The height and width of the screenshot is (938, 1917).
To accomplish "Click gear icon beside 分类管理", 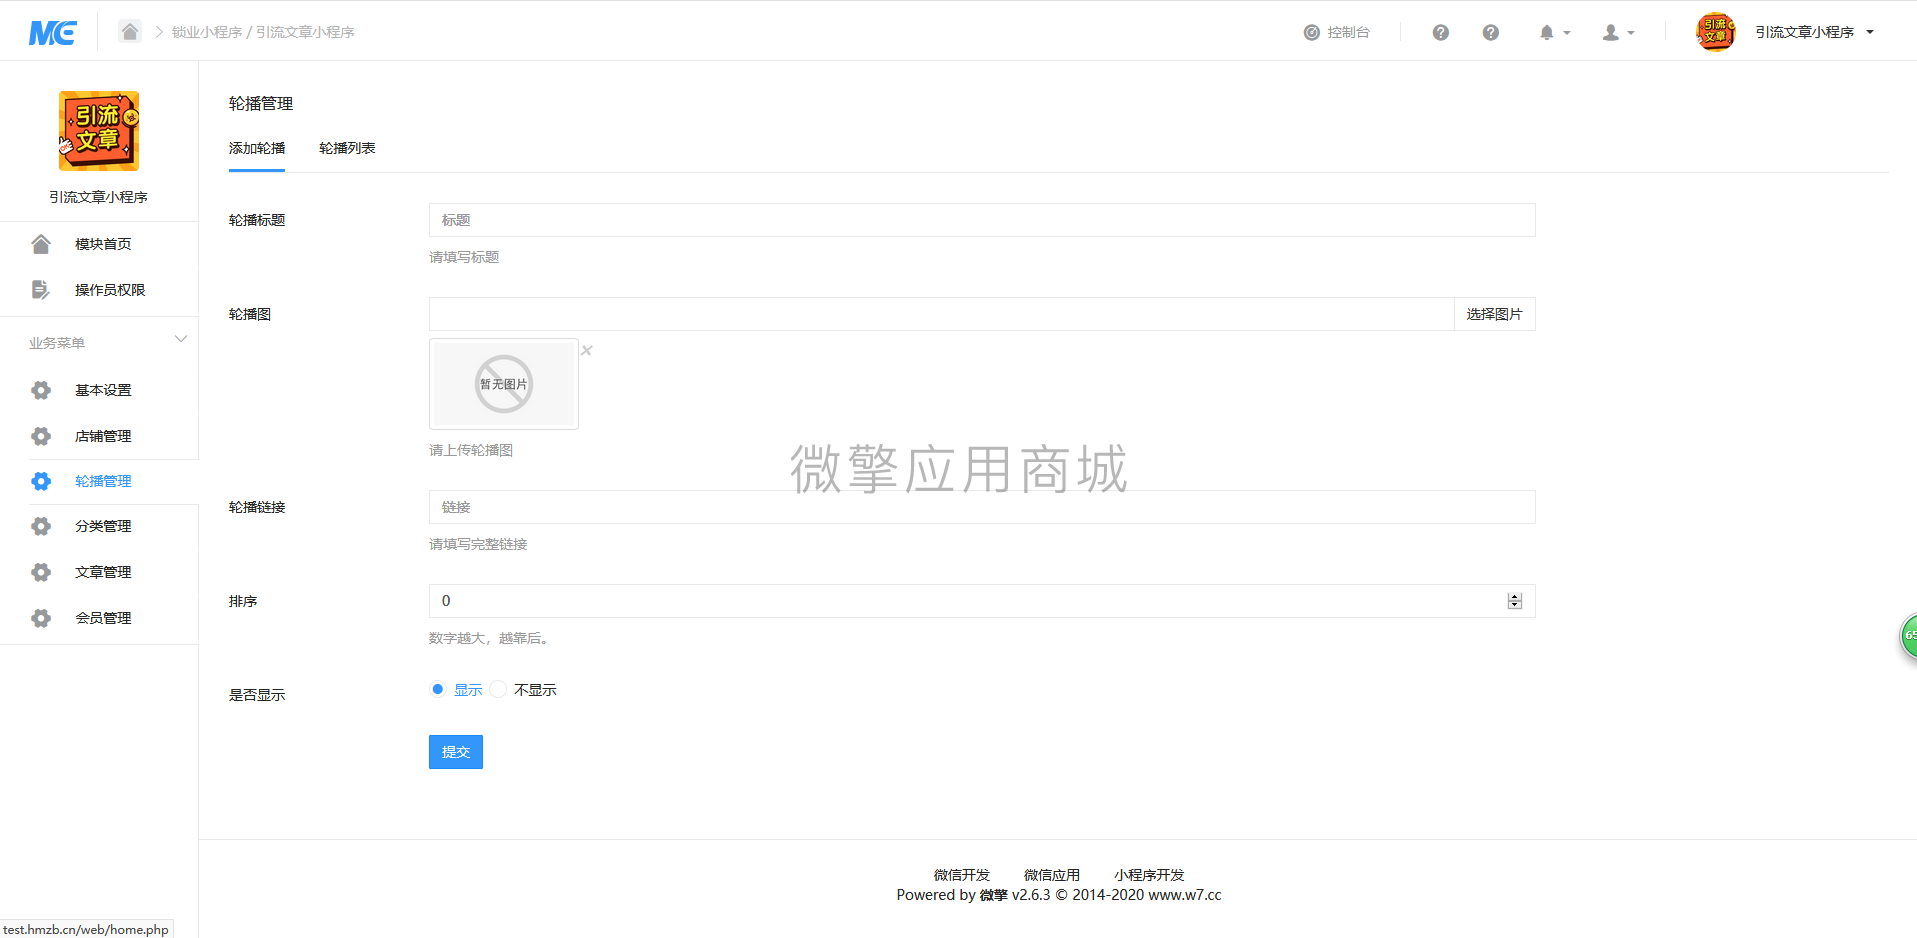I will tap(41, 526).
